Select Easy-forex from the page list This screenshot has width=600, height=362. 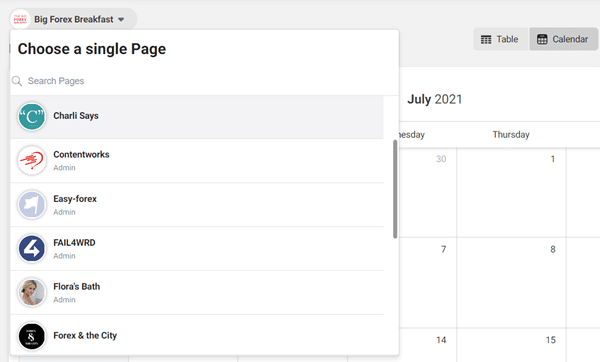click(197, 205)
